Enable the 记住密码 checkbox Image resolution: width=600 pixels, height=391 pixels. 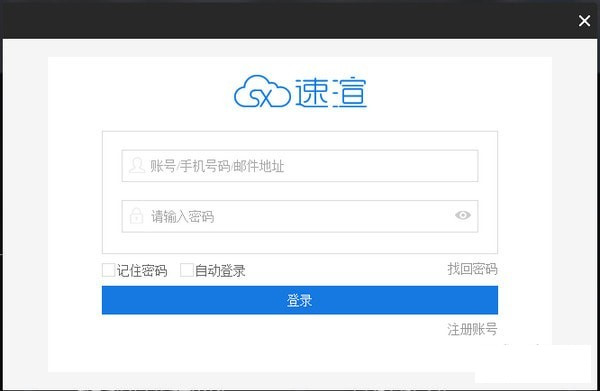click(x=108, y=270)
